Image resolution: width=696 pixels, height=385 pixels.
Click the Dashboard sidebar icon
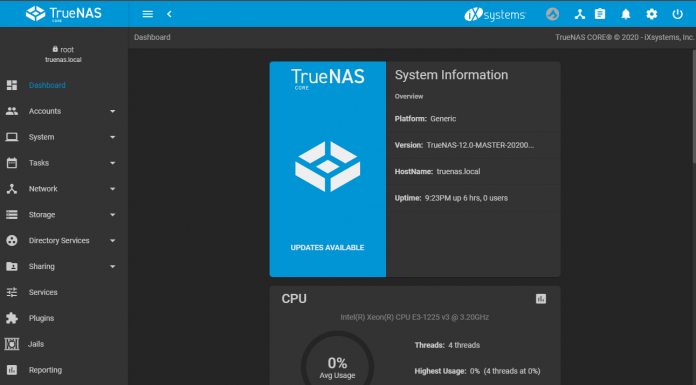click(12, 85)
